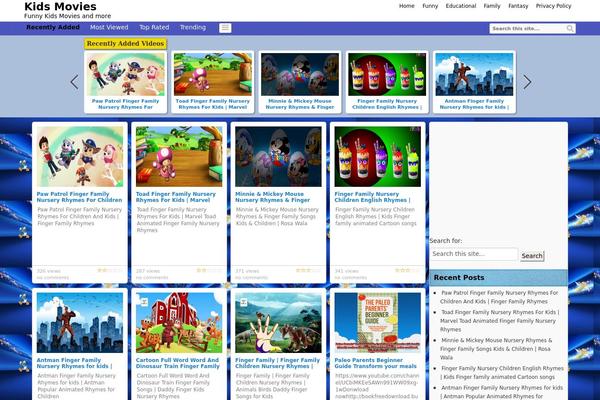Image resolution: width=600 pixels, height=400 pixels.
Task: Click Toad Finger Family carousel title link
Action: point(213,104)
